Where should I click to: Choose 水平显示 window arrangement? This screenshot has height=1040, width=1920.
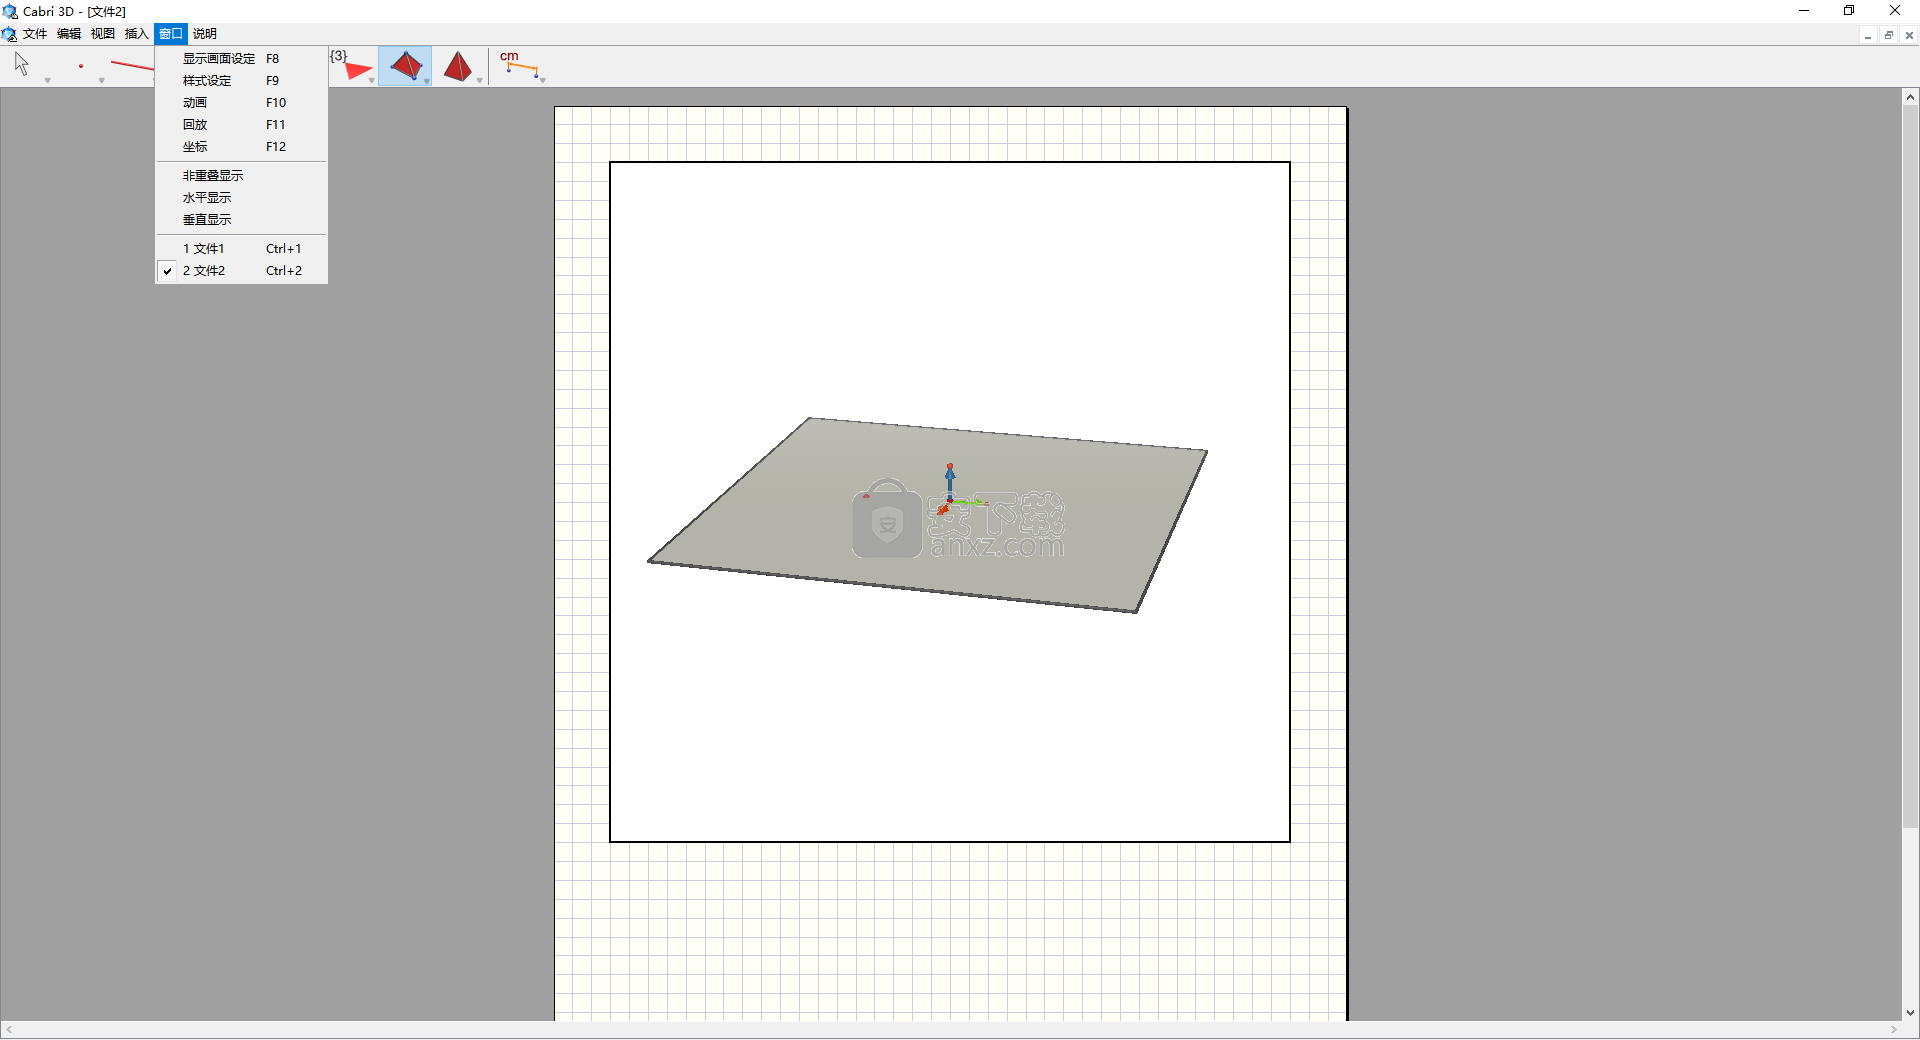click(241, 198)
